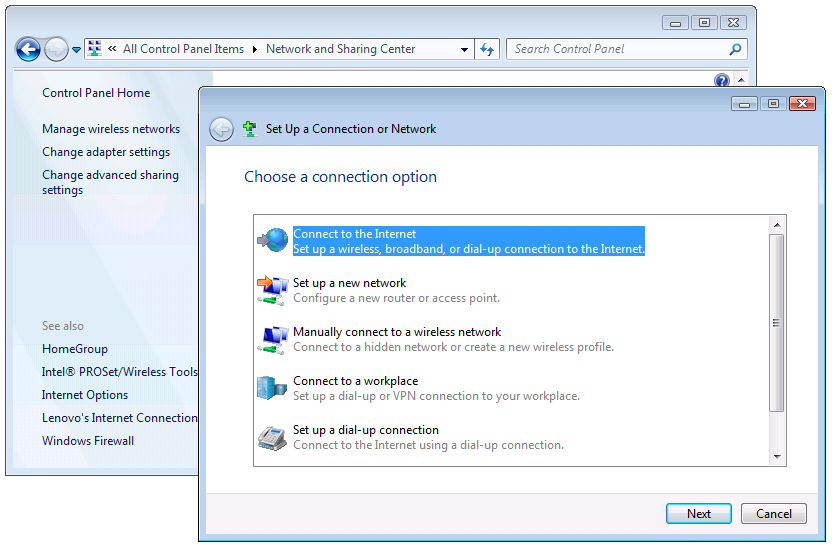The height and width of the screenshot is (549, 832).
Task: Open Change adapter settings
Action: [x=106, y=152]
